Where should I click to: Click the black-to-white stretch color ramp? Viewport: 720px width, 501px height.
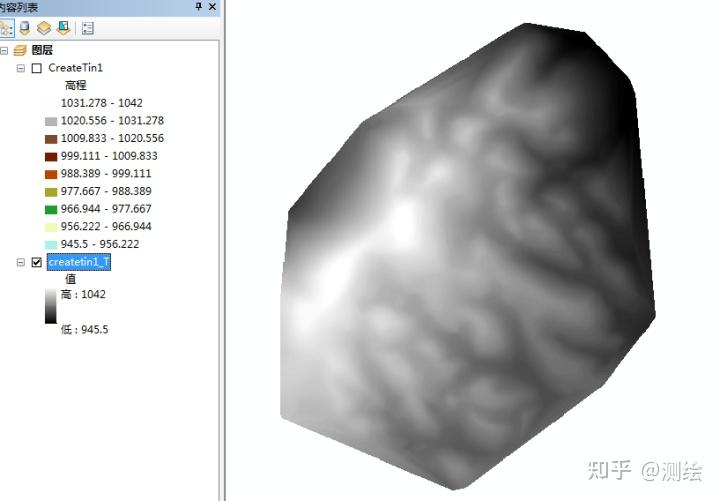51,306
